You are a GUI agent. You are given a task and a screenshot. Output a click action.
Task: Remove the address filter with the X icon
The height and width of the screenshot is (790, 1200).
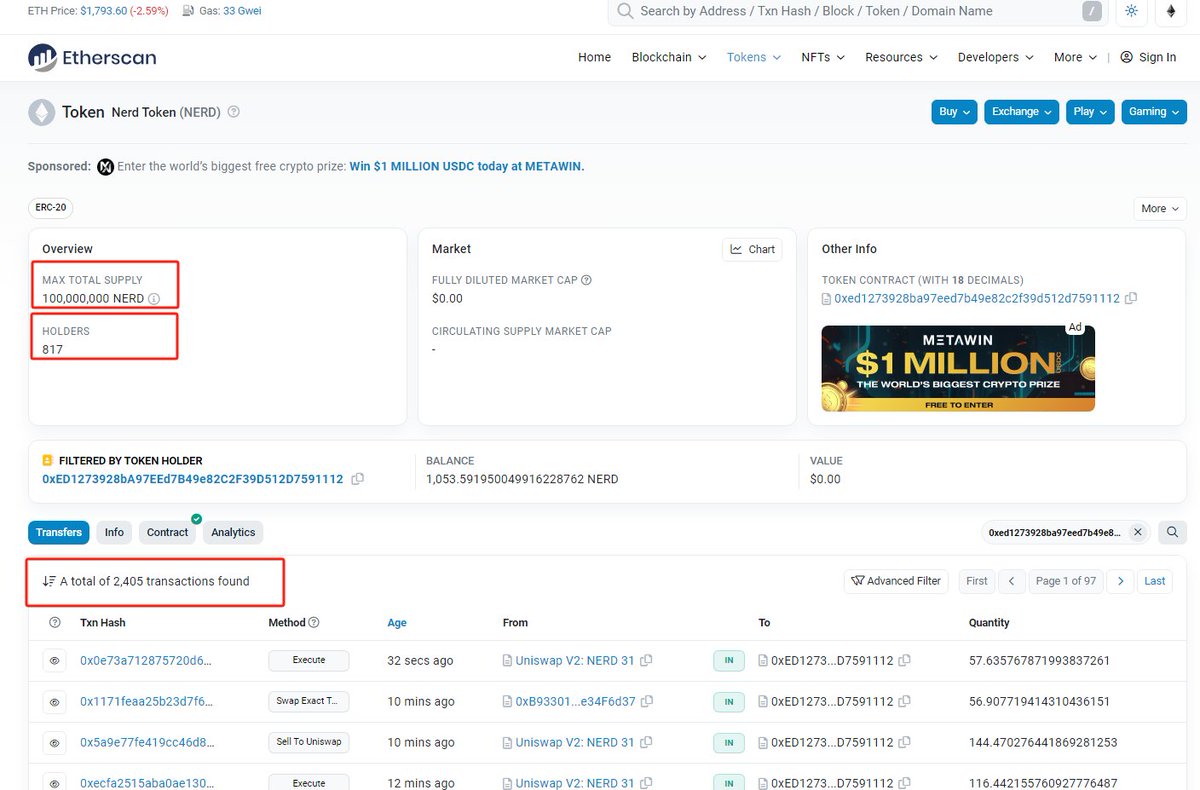point(1137,532)
